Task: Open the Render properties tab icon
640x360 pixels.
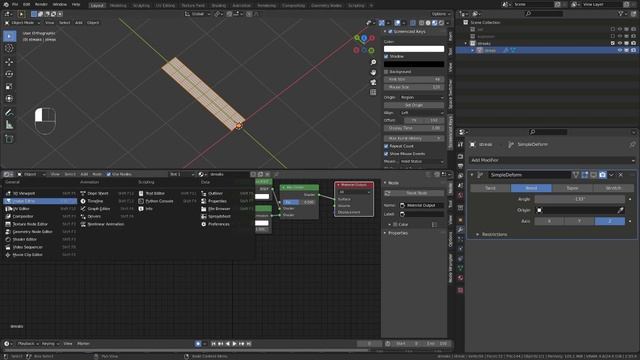Action: 460,156
